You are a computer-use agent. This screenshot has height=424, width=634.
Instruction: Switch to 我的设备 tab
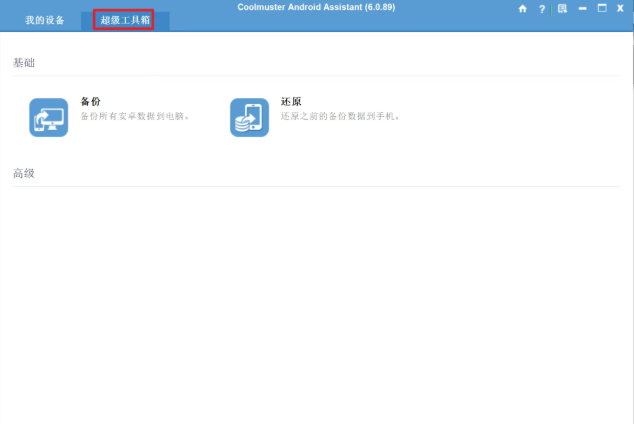coord(44,20)
